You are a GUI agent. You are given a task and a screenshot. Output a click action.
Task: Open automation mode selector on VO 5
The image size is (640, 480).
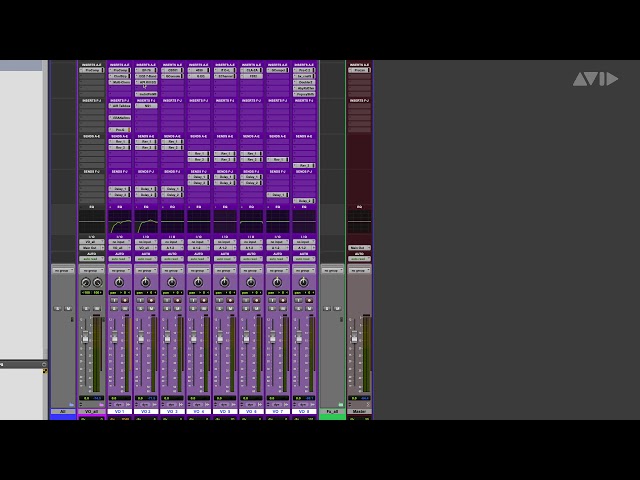pyautogui.click(x=225, y=259)
